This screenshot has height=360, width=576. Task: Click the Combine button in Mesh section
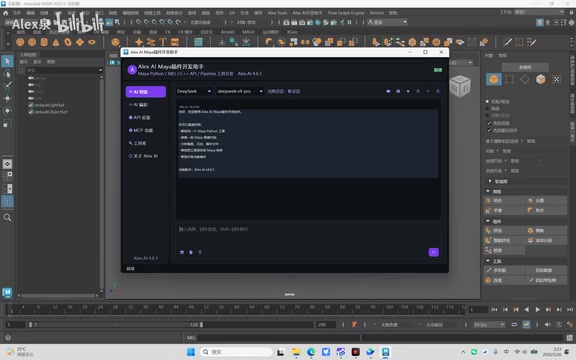point(504,201)
